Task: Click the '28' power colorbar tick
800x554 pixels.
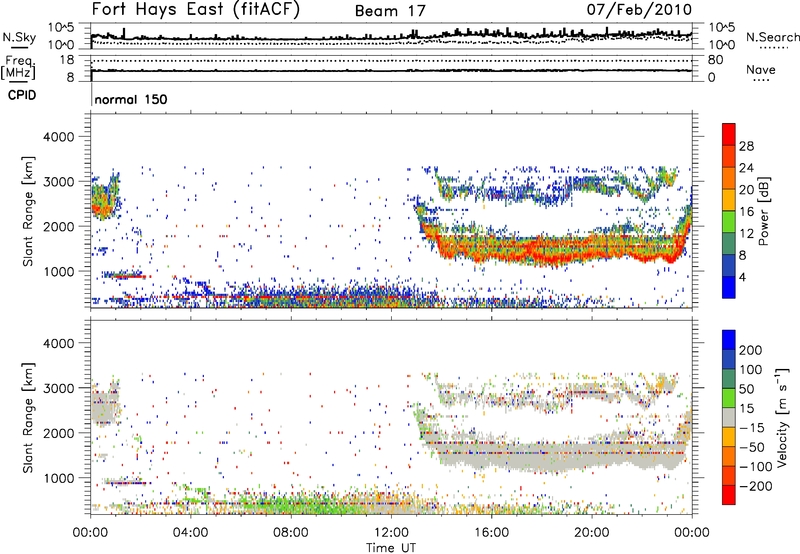Action: (746, 146)
